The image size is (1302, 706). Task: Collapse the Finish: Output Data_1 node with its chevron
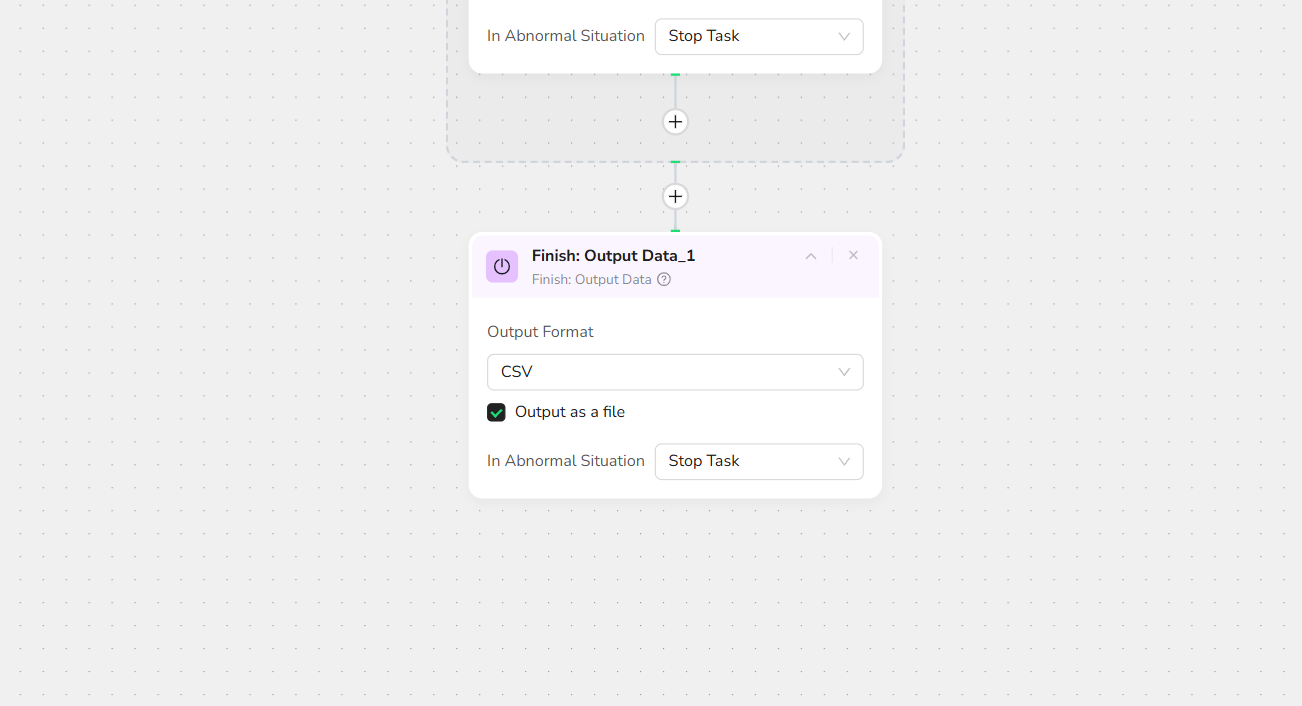click(811, 256)
